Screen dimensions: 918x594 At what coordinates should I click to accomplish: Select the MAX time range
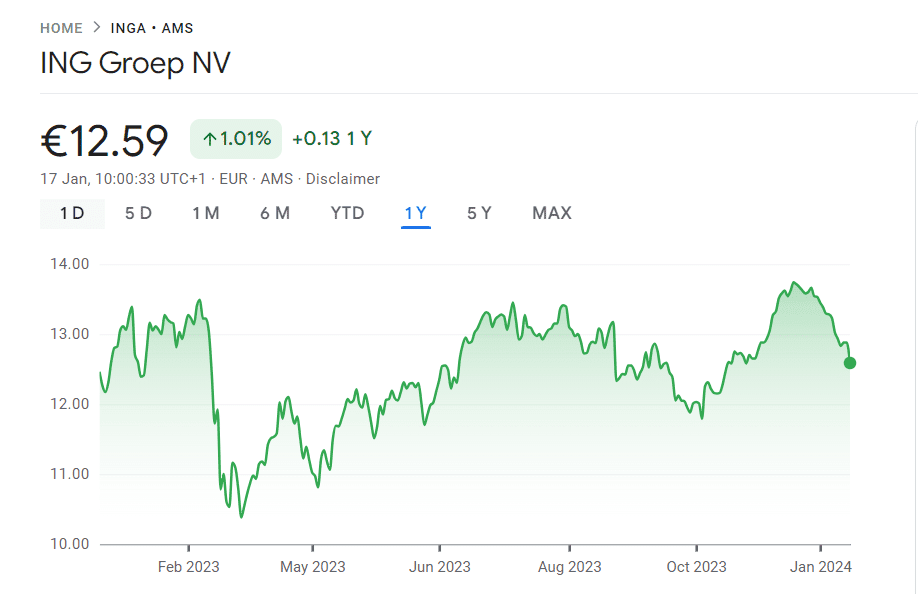pyautogui.click(x=552, y=213)
